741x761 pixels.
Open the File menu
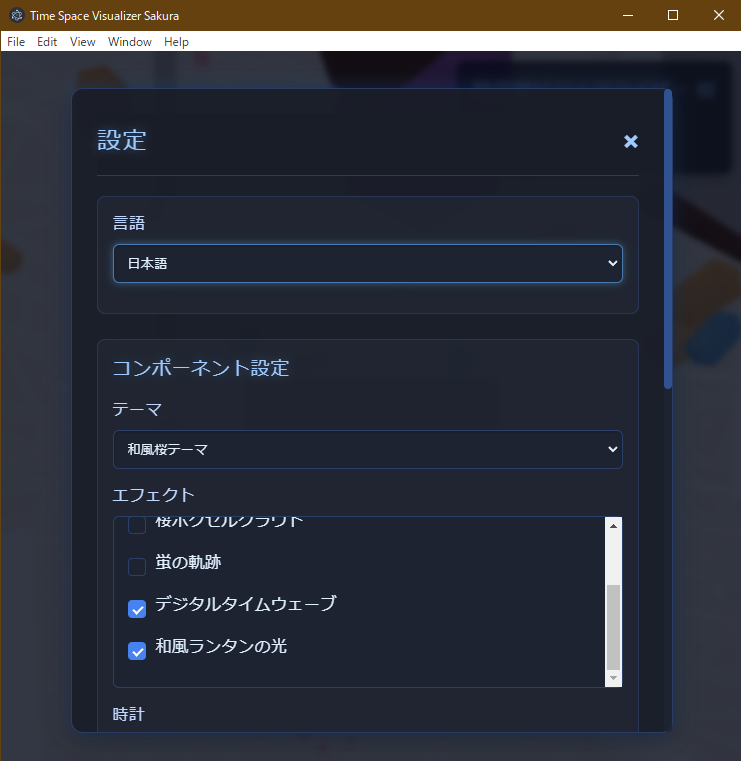(16, 42)
